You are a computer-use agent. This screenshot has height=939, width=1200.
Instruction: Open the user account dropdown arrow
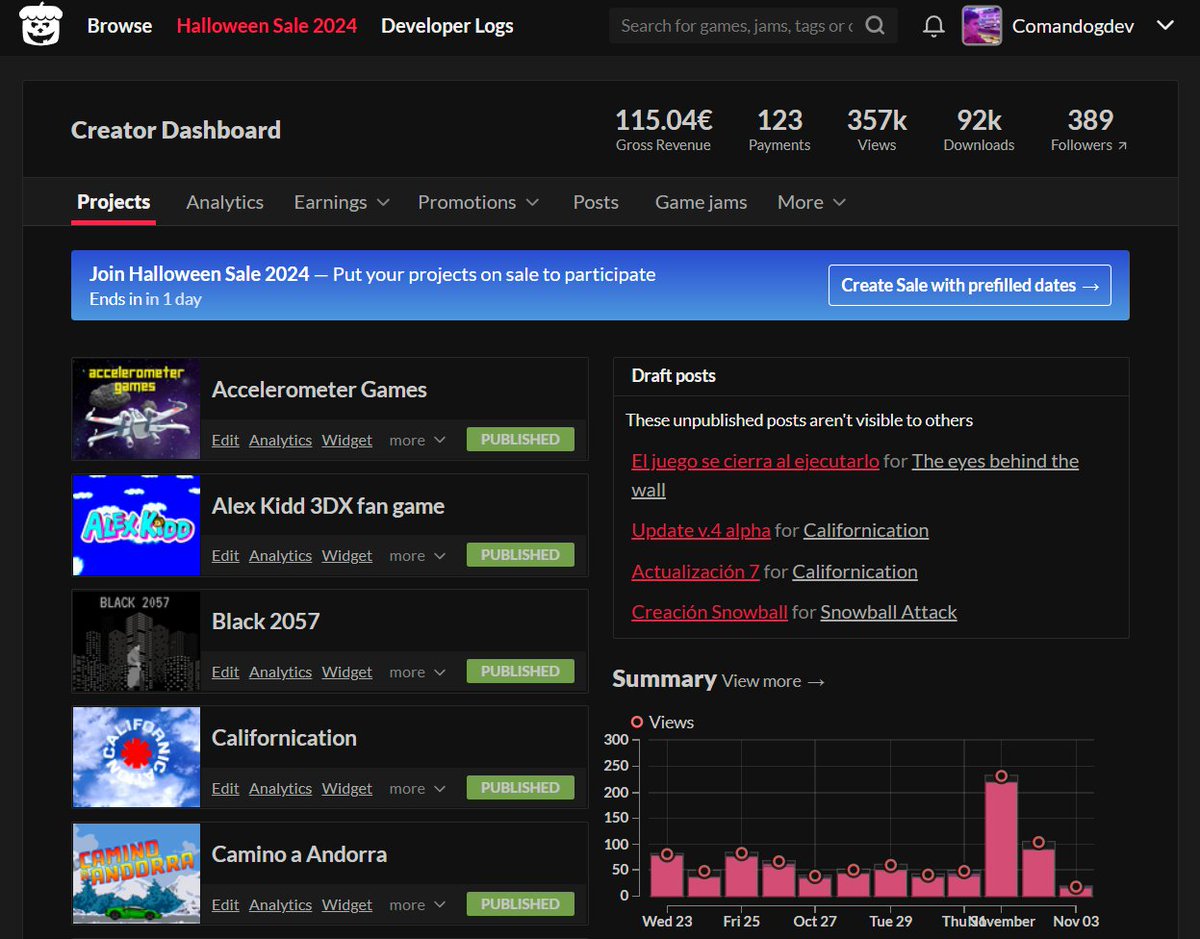1165,26
